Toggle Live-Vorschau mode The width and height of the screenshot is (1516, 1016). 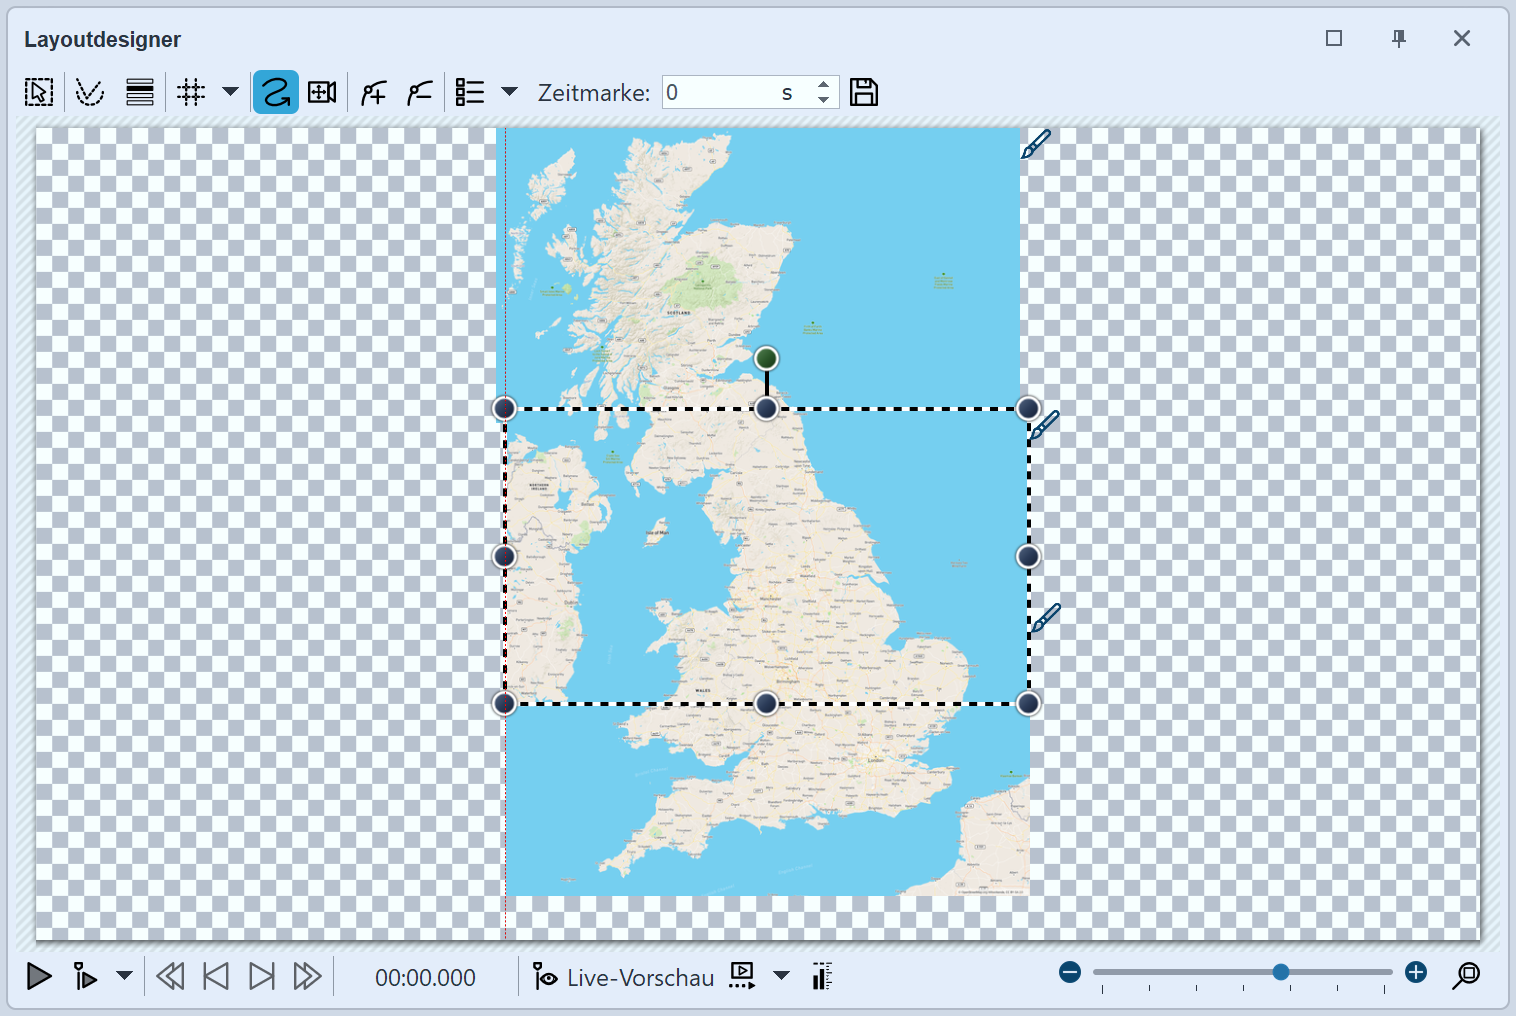point(624,977)
